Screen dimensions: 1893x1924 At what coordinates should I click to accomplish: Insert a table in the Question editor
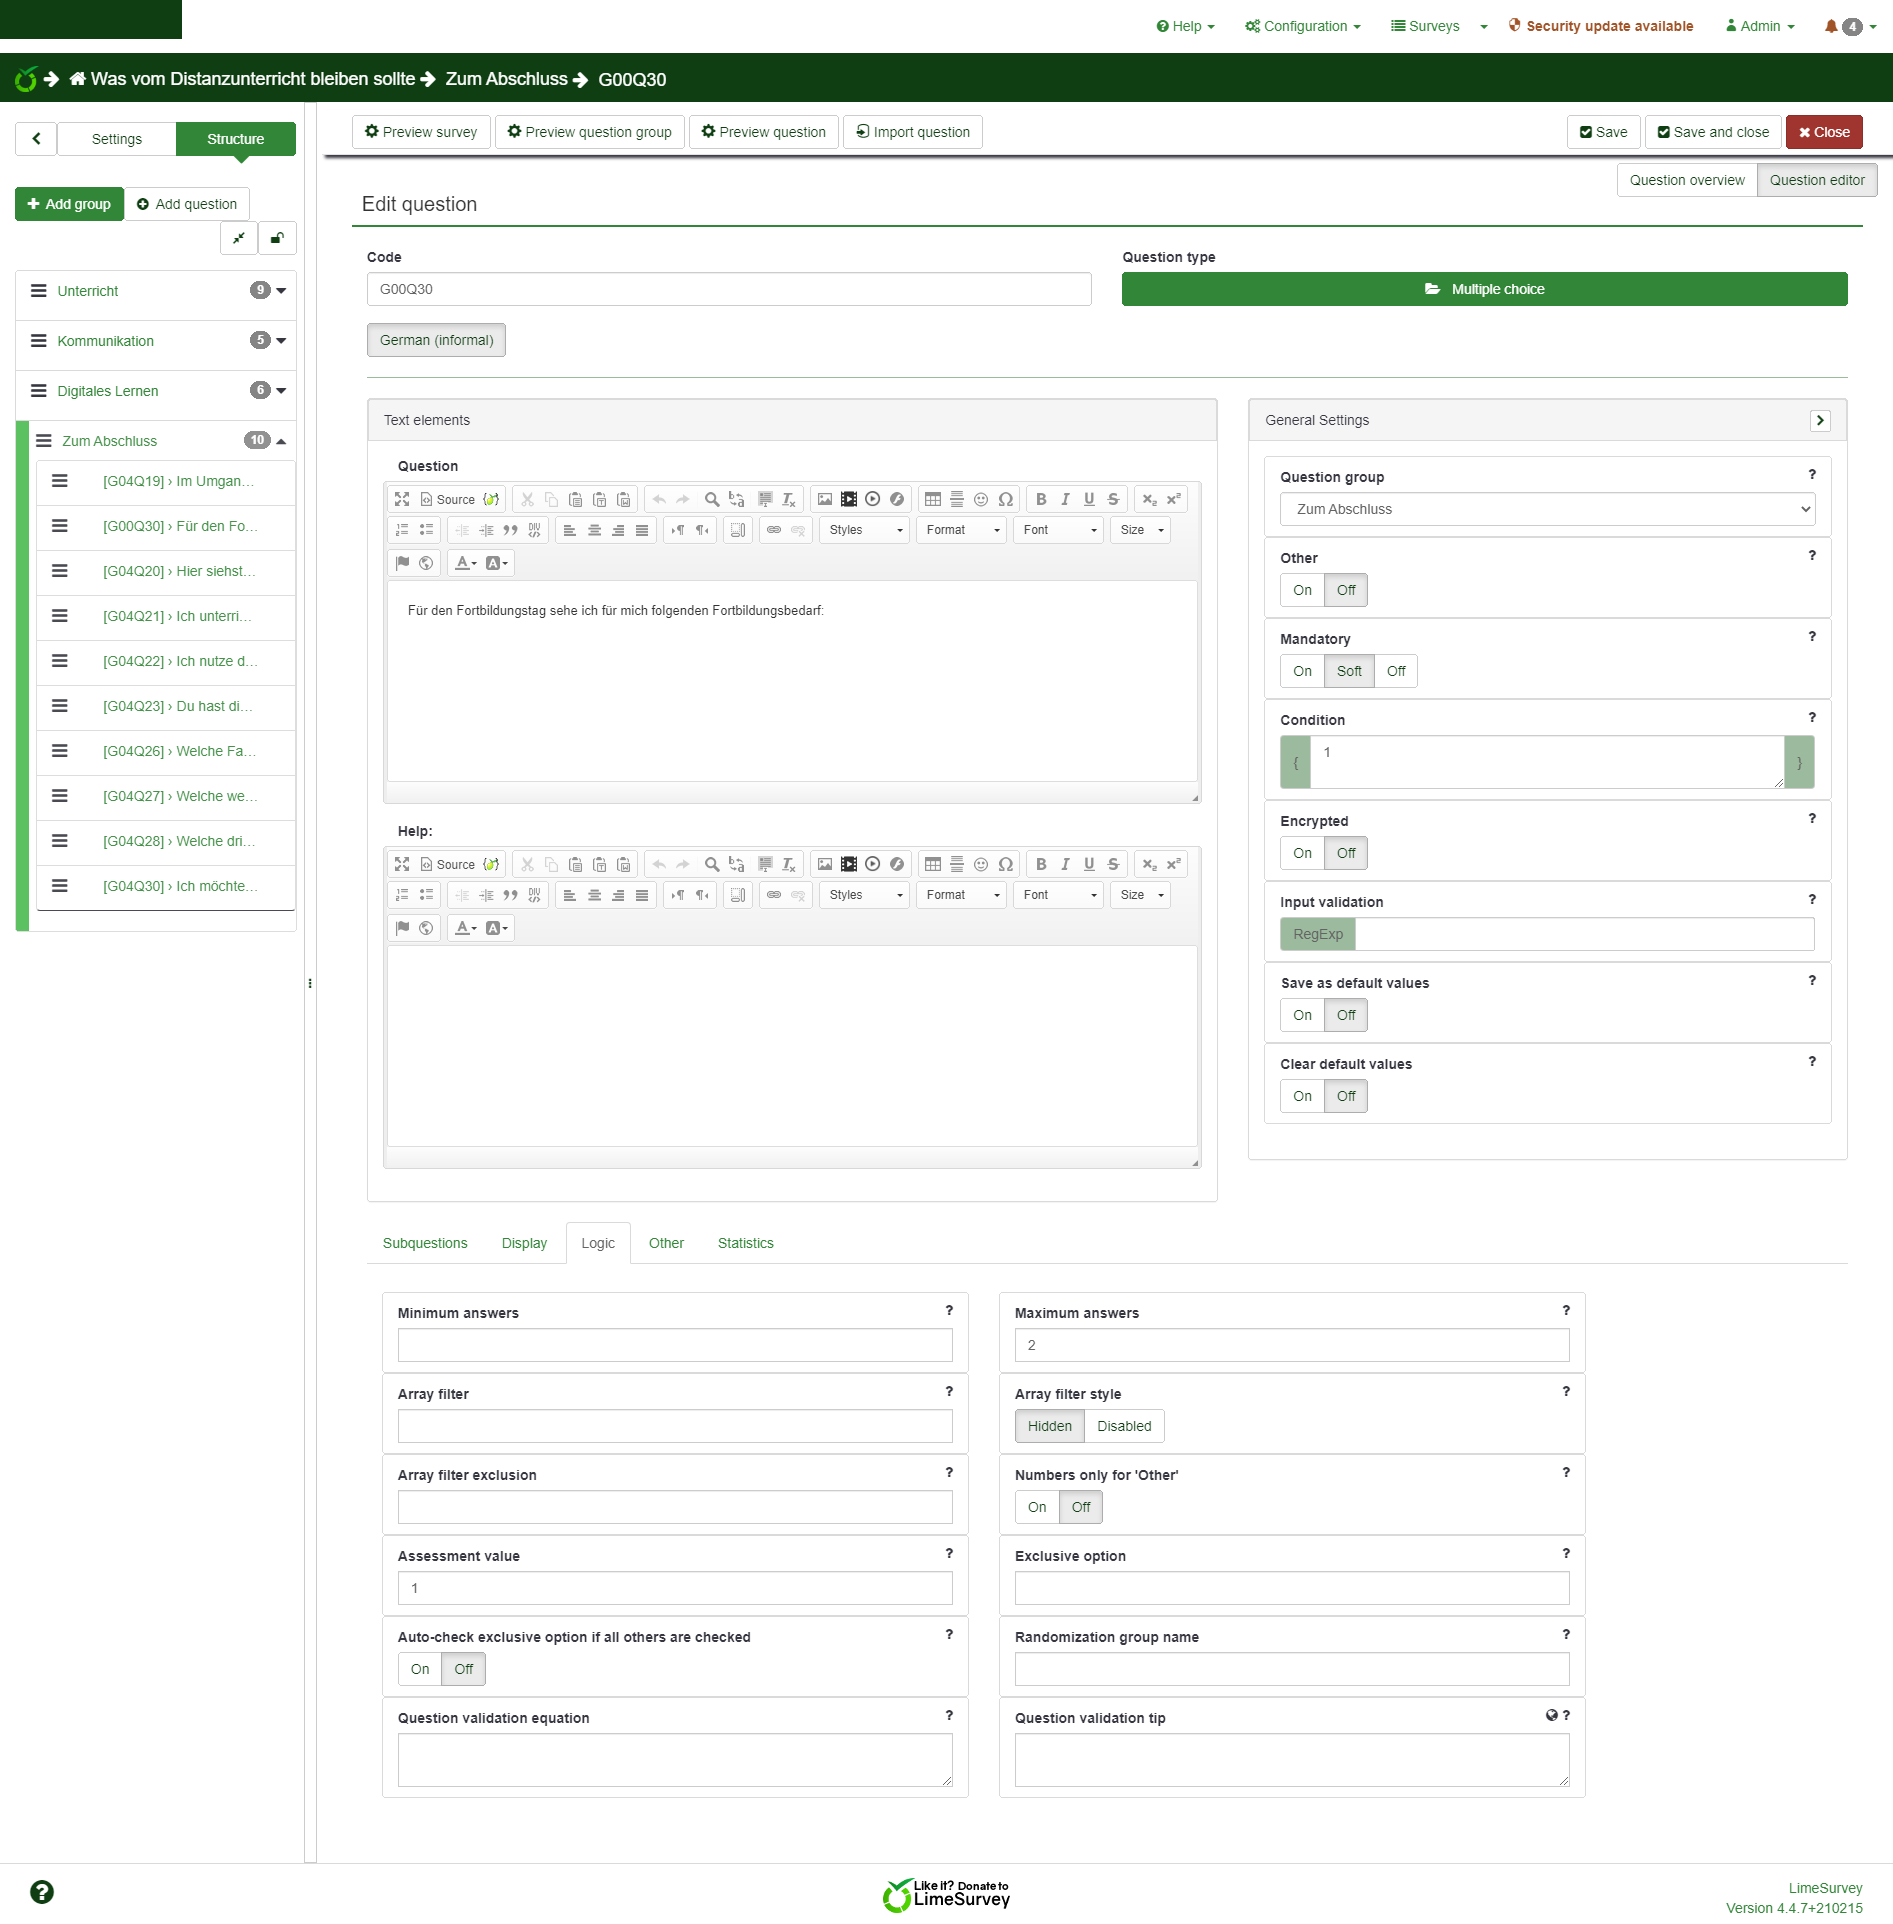[x=932, y=499]
